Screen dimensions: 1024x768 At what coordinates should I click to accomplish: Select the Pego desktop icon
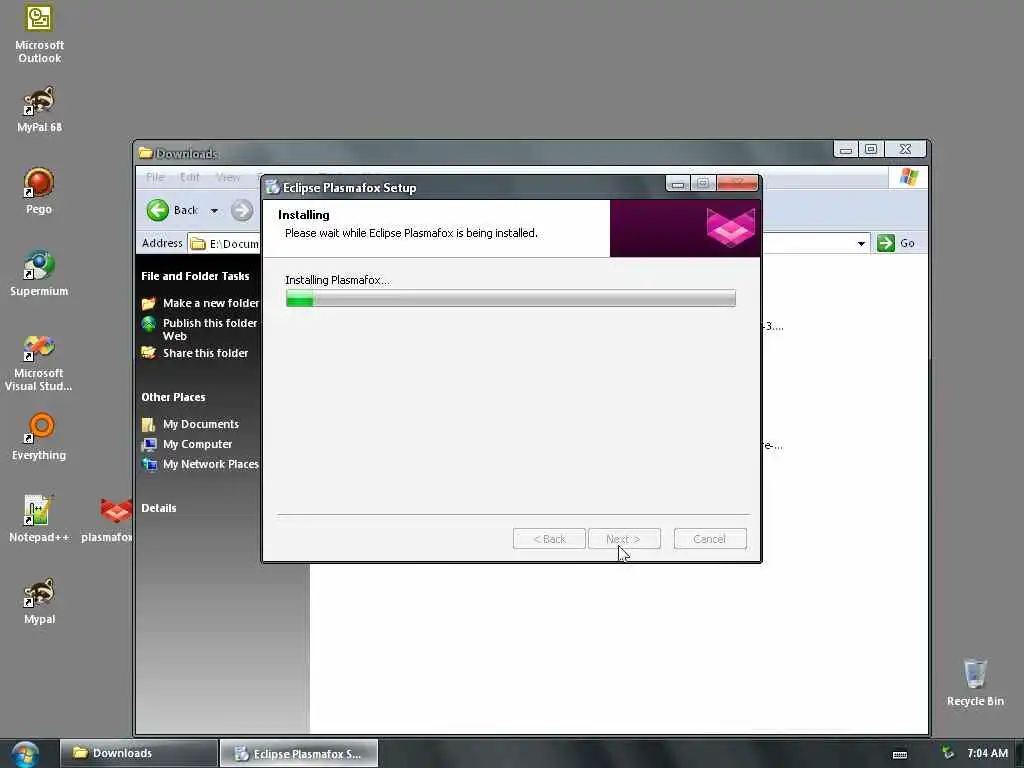[39, 191]
